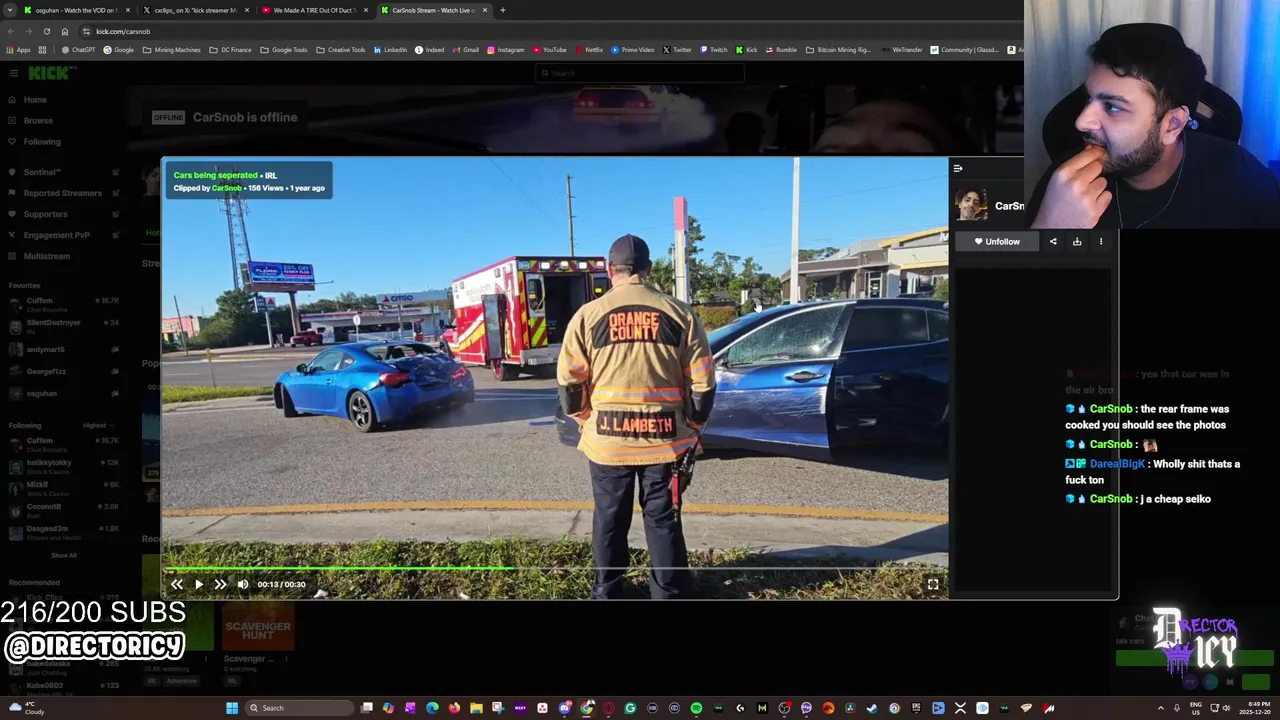
Task: Open Twitch bookmark
Action: (714, 50)
